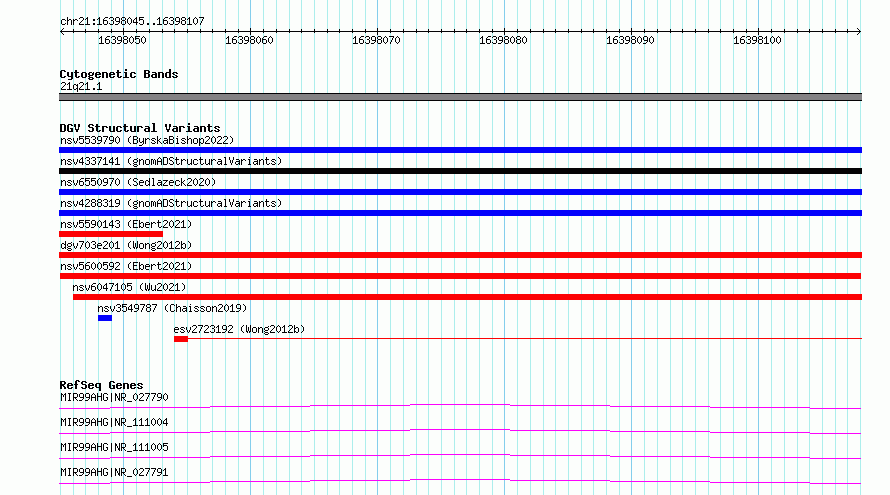The image size is (890, 495).
Task: Click the blue bar for nsv5539790
Action: coord(460,150)
